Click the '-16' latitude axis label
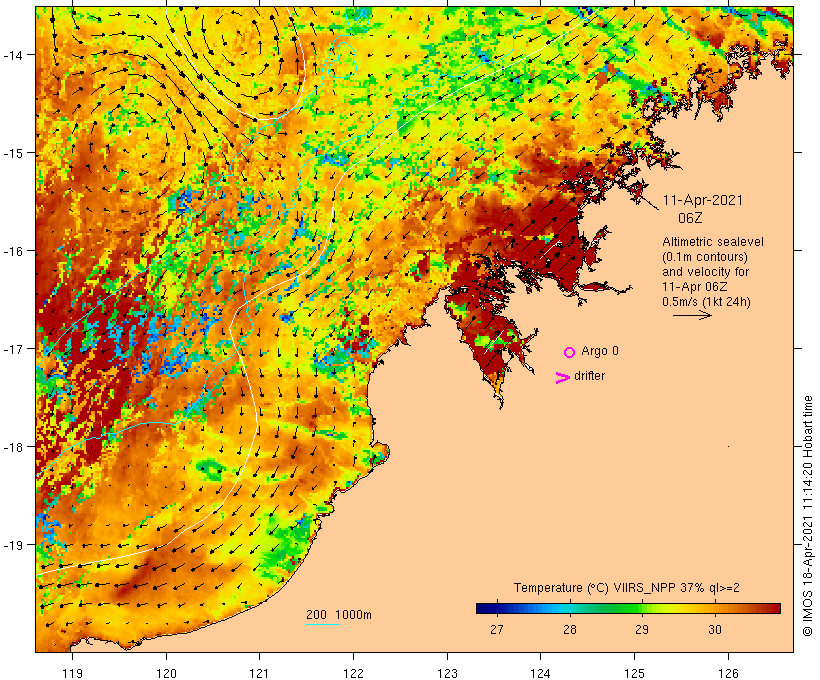The width and height of the screenshot is (820, 680). coord(13,251)
